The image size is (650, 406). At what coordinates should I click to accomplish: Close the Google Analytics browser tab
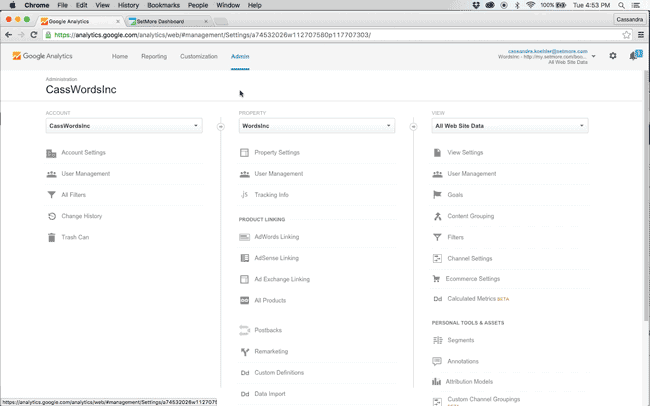click(118, 21)
